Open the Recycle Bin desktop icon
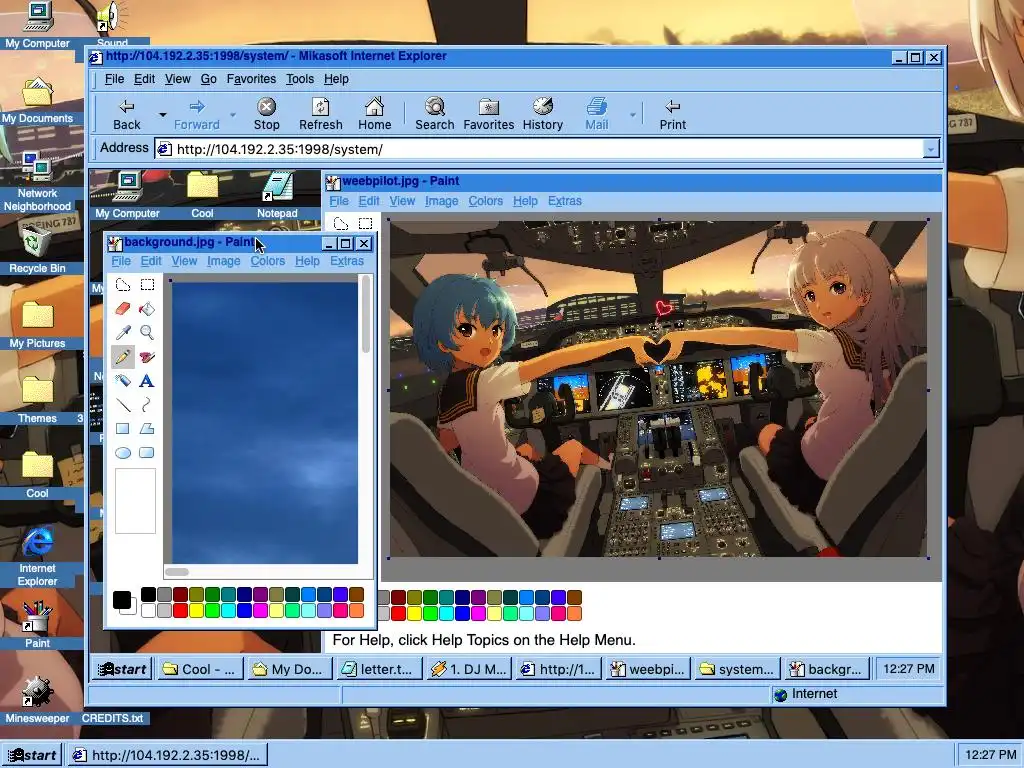The height and width of the screenshot is (768, 1024). point(37,250)
